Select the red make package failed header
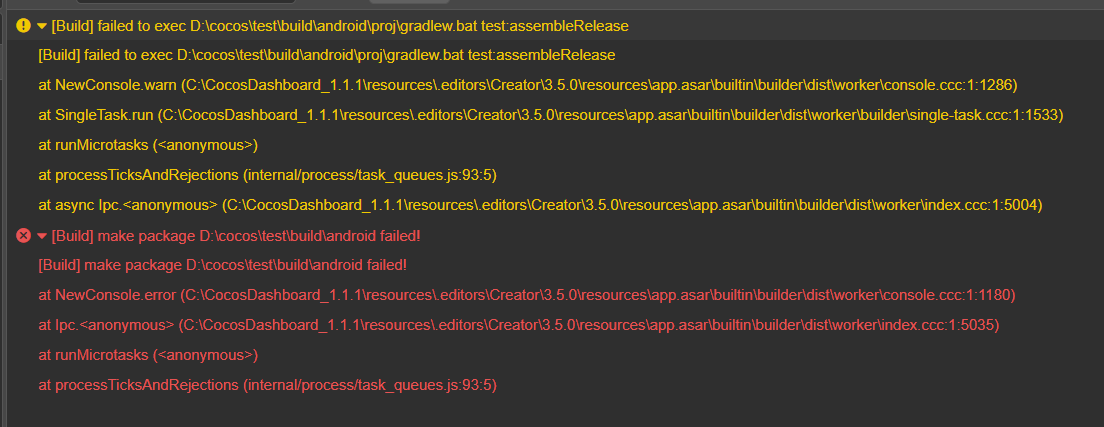Screen dimensions: 1104x427 point(235,236)
